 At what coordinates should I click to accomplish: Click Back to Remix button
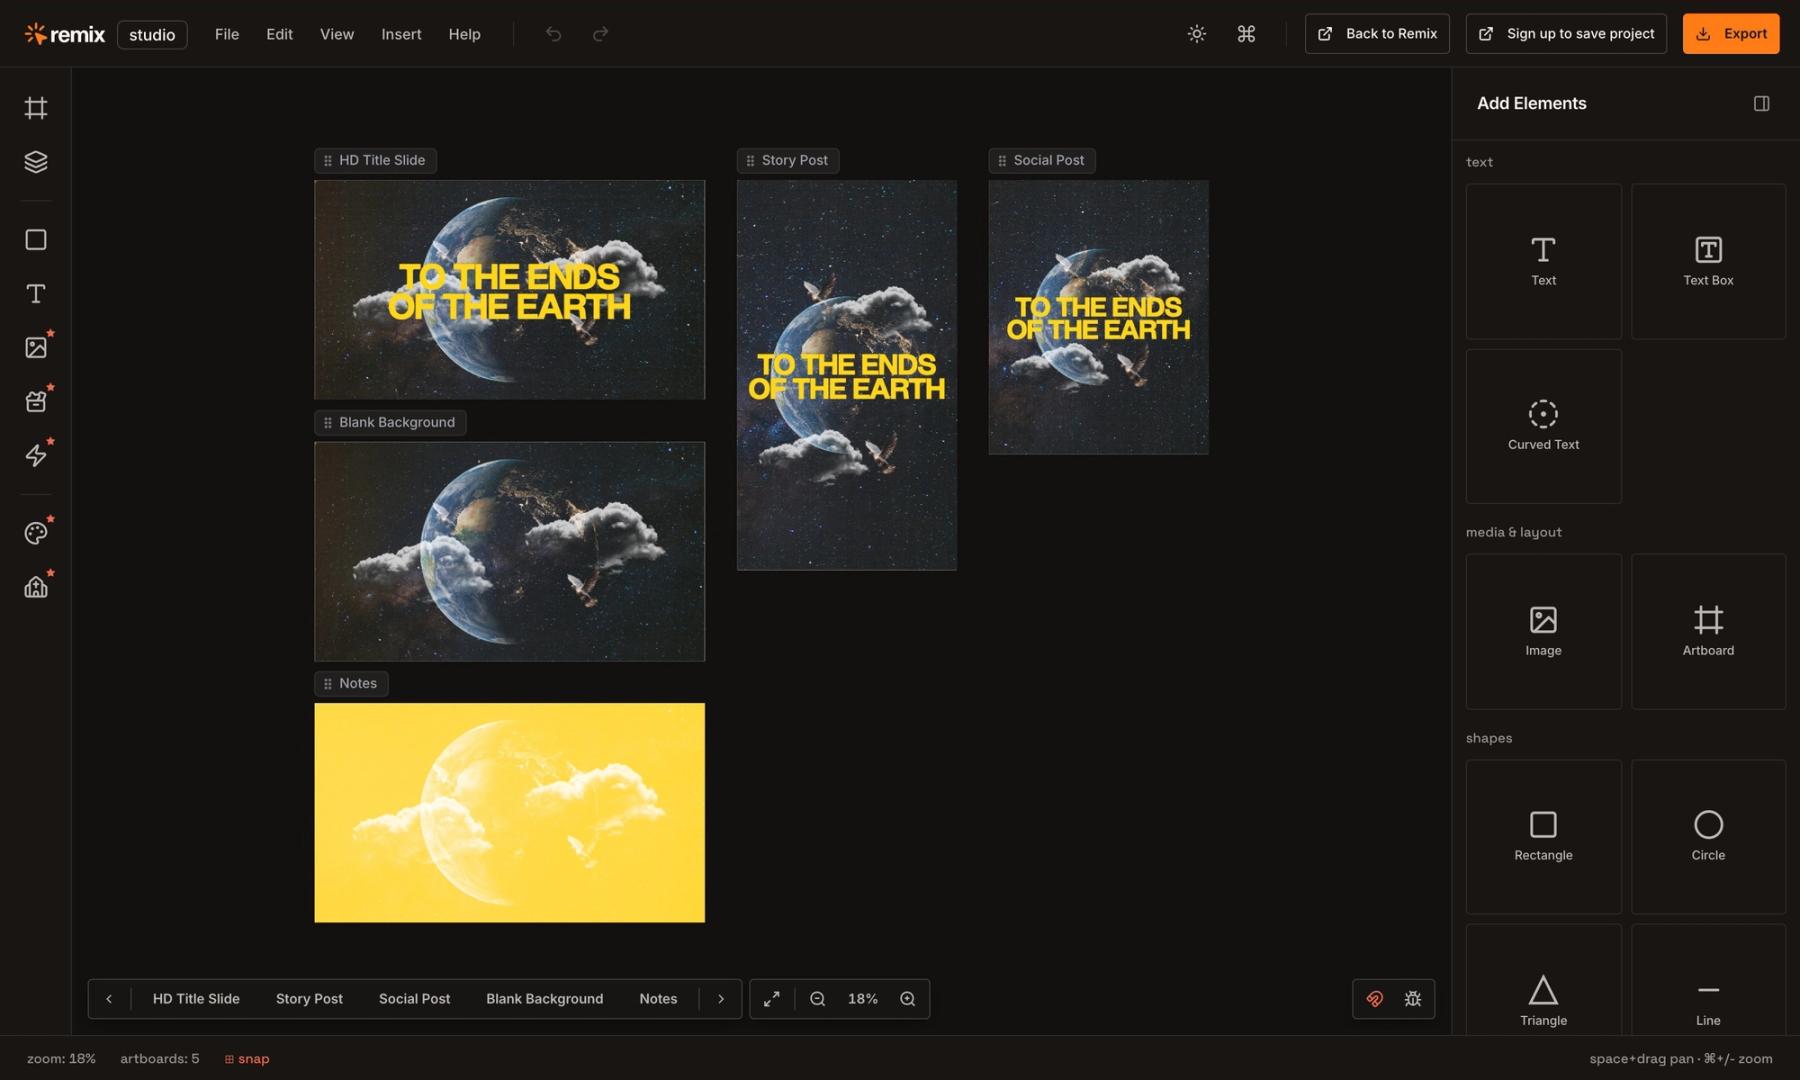[x=1377, y=34]
